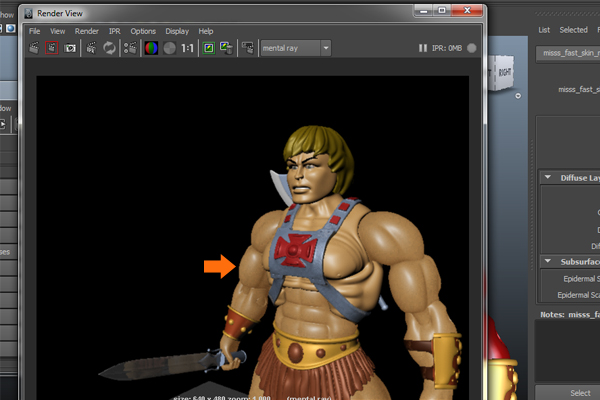Open the Help menu in Render View

coord(205,31)
